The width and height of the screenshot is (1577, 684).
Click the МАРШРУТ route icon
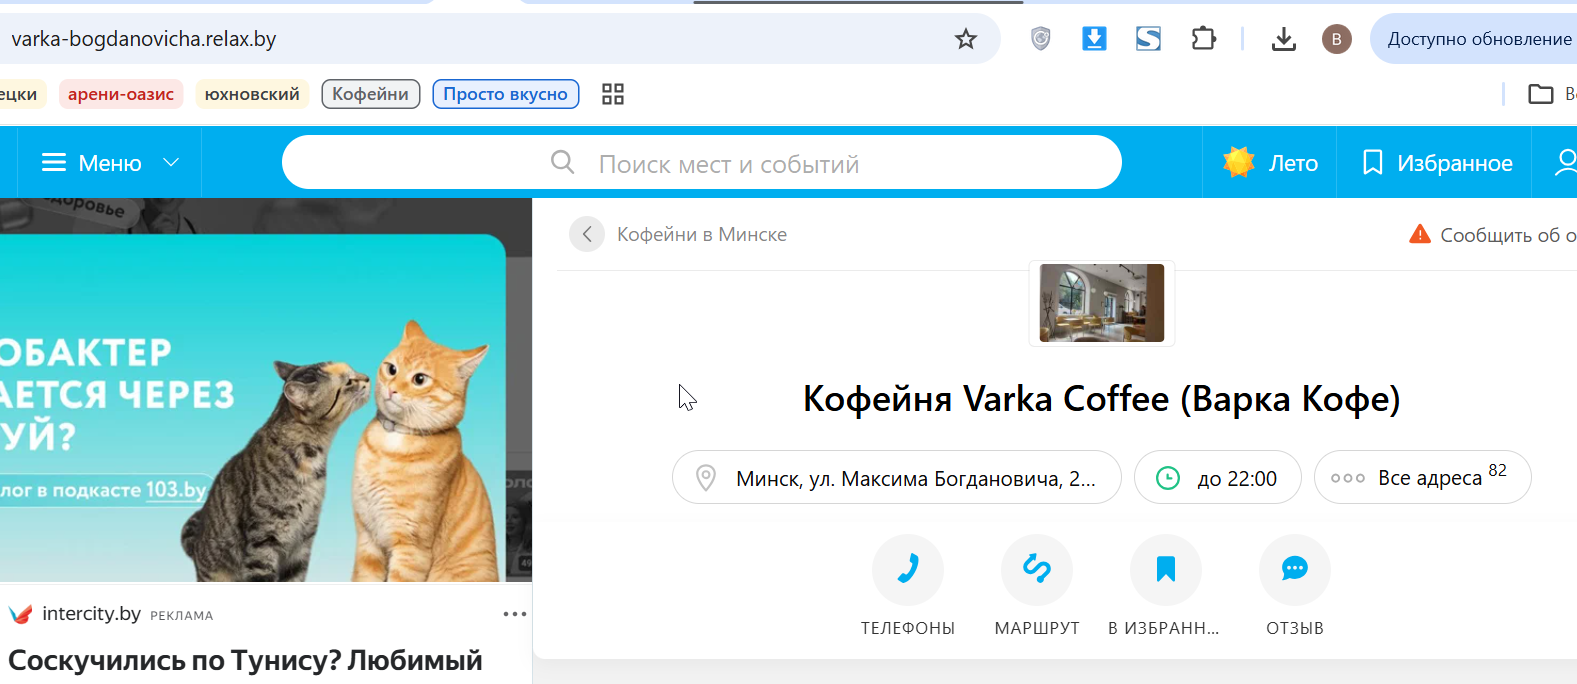pyautogui.click(x=1037, y=570)
